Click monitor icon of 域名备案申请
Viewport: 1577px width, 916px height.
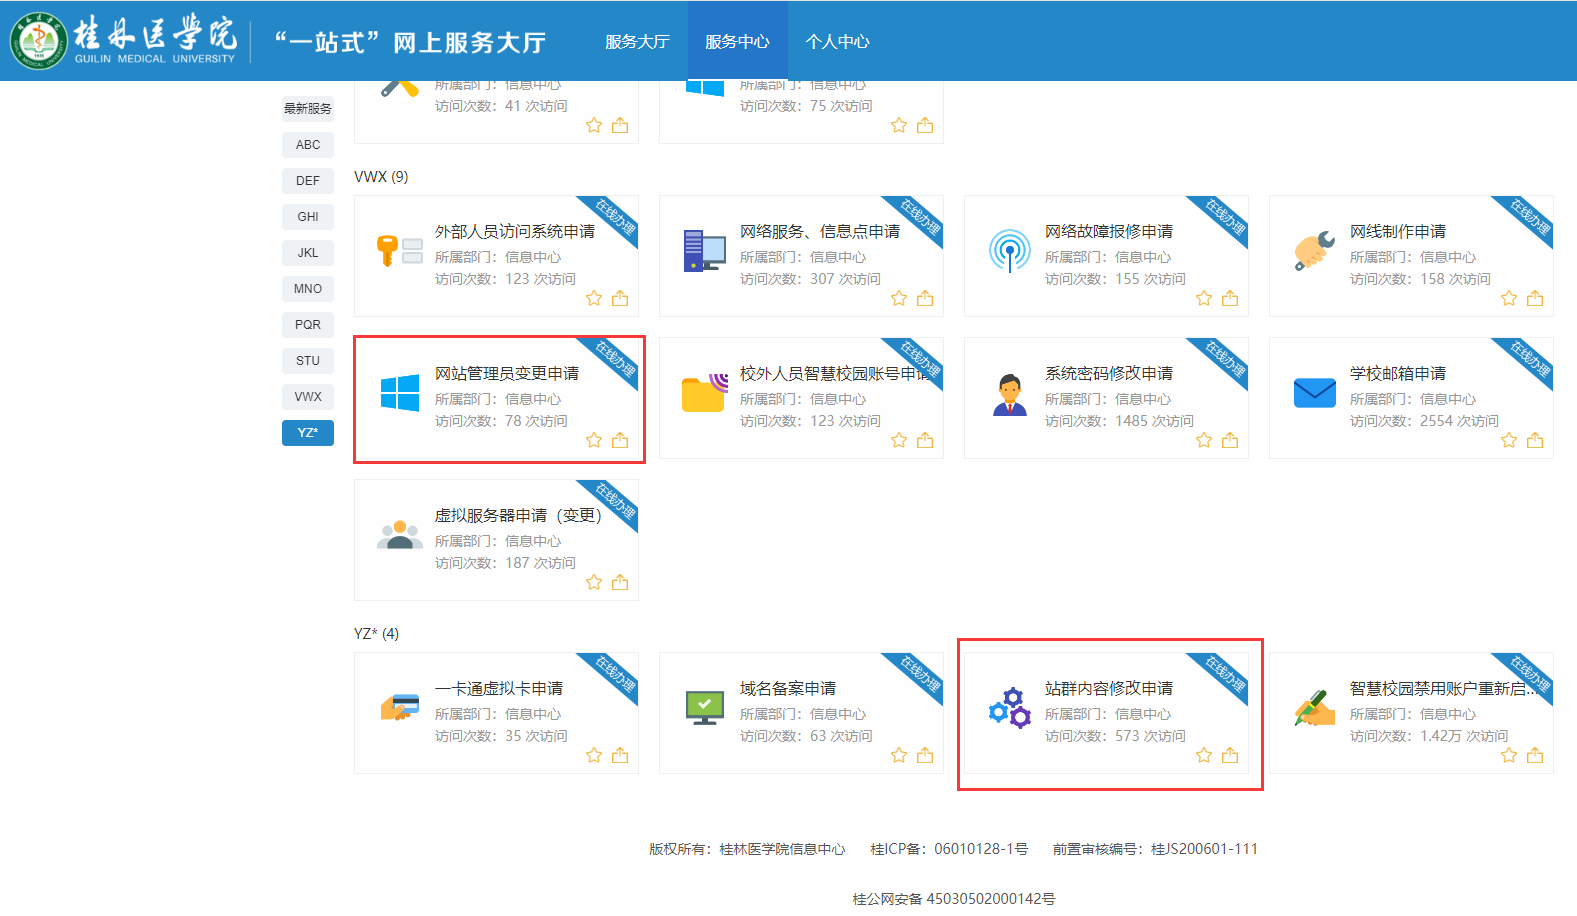click(x=704, y=707)
